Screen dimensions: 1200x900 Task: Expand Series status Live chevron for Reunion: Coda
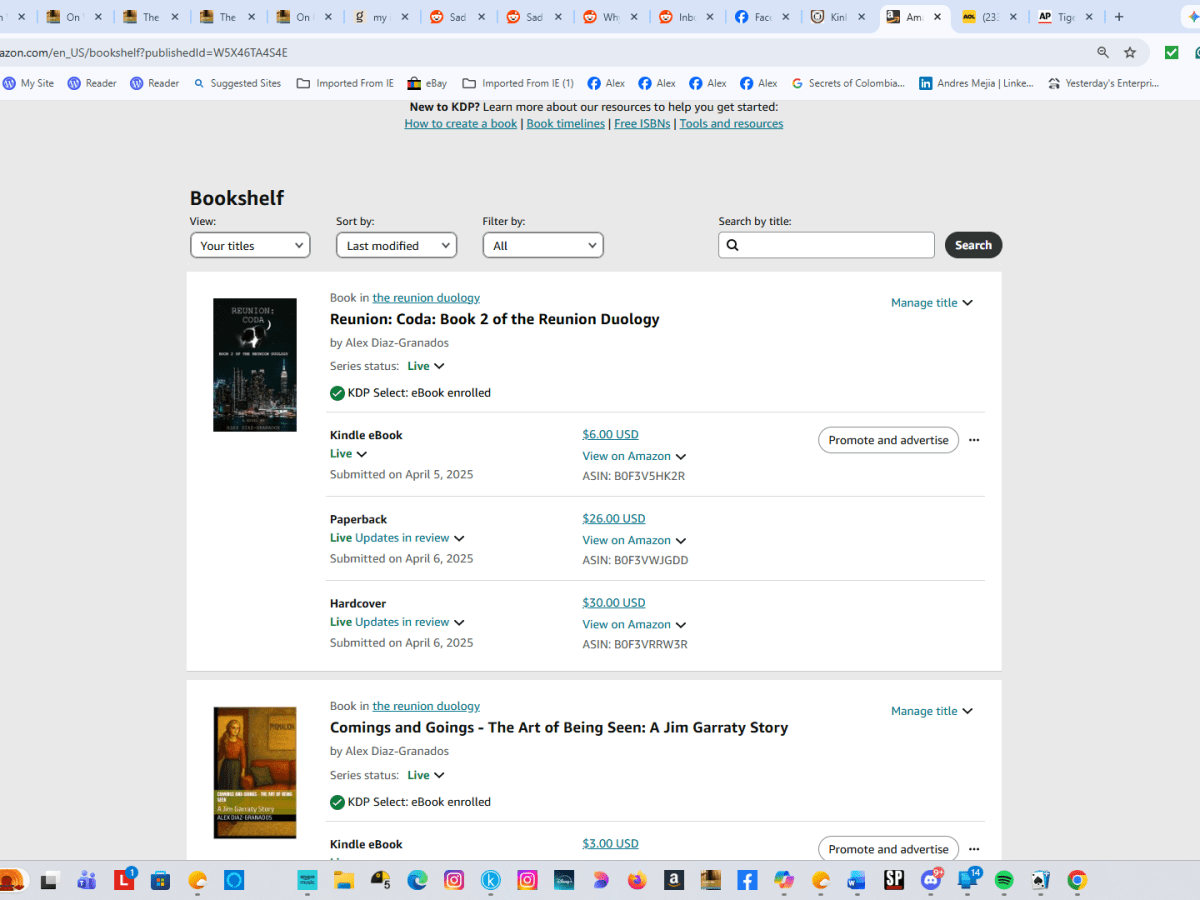click(439, 367)
